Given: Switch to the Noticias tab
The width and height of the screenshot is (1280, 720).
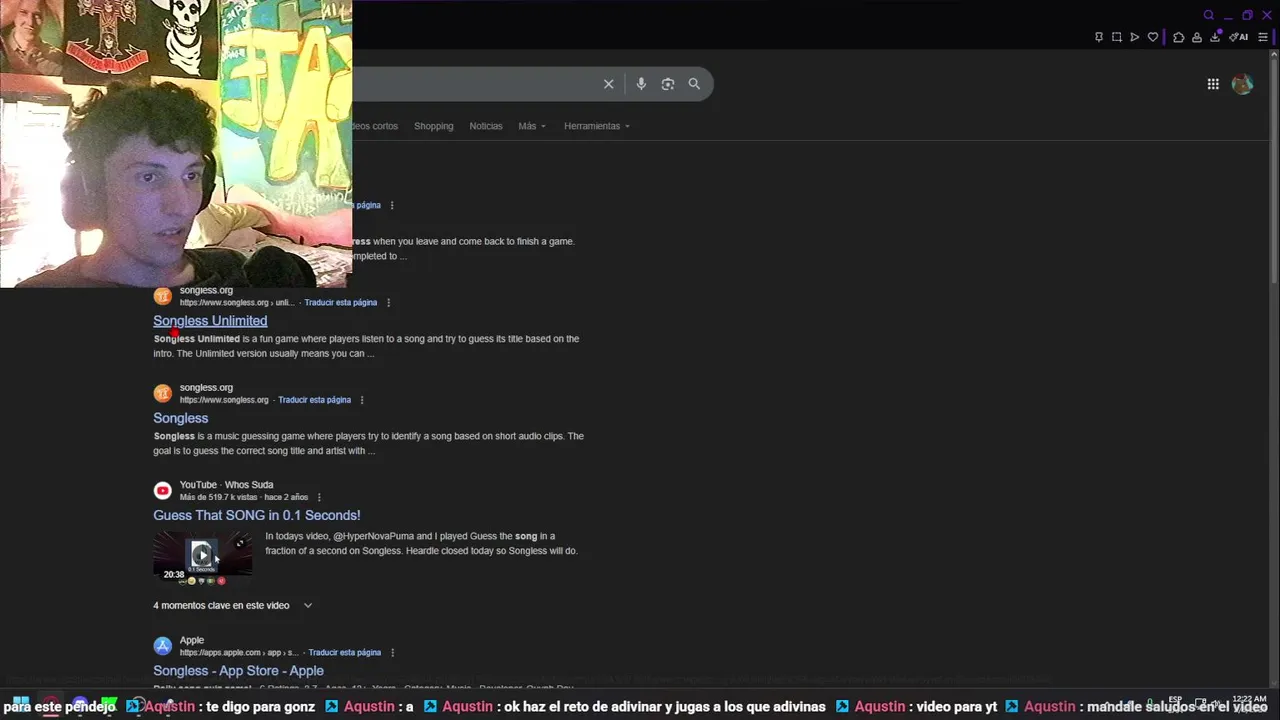Looking at the screenshot, I should pos(486,126).
